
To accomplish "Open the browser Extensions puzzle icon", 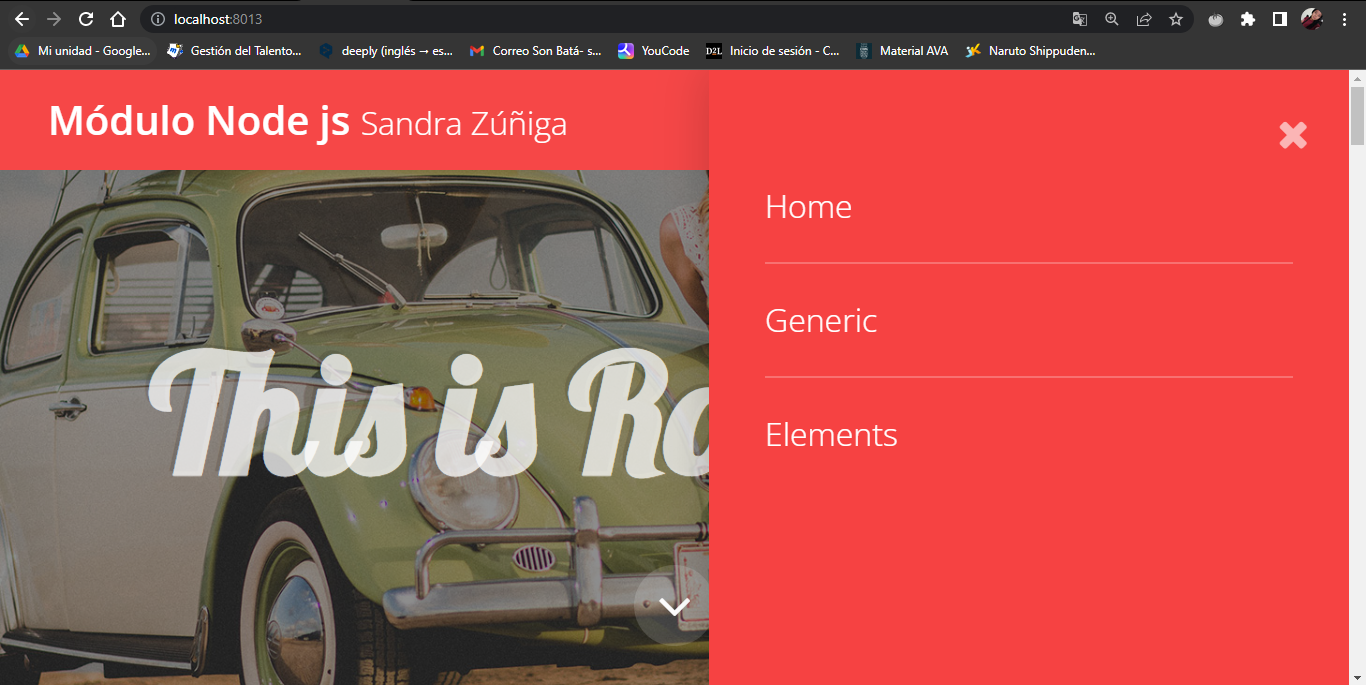I will 1247,19.
